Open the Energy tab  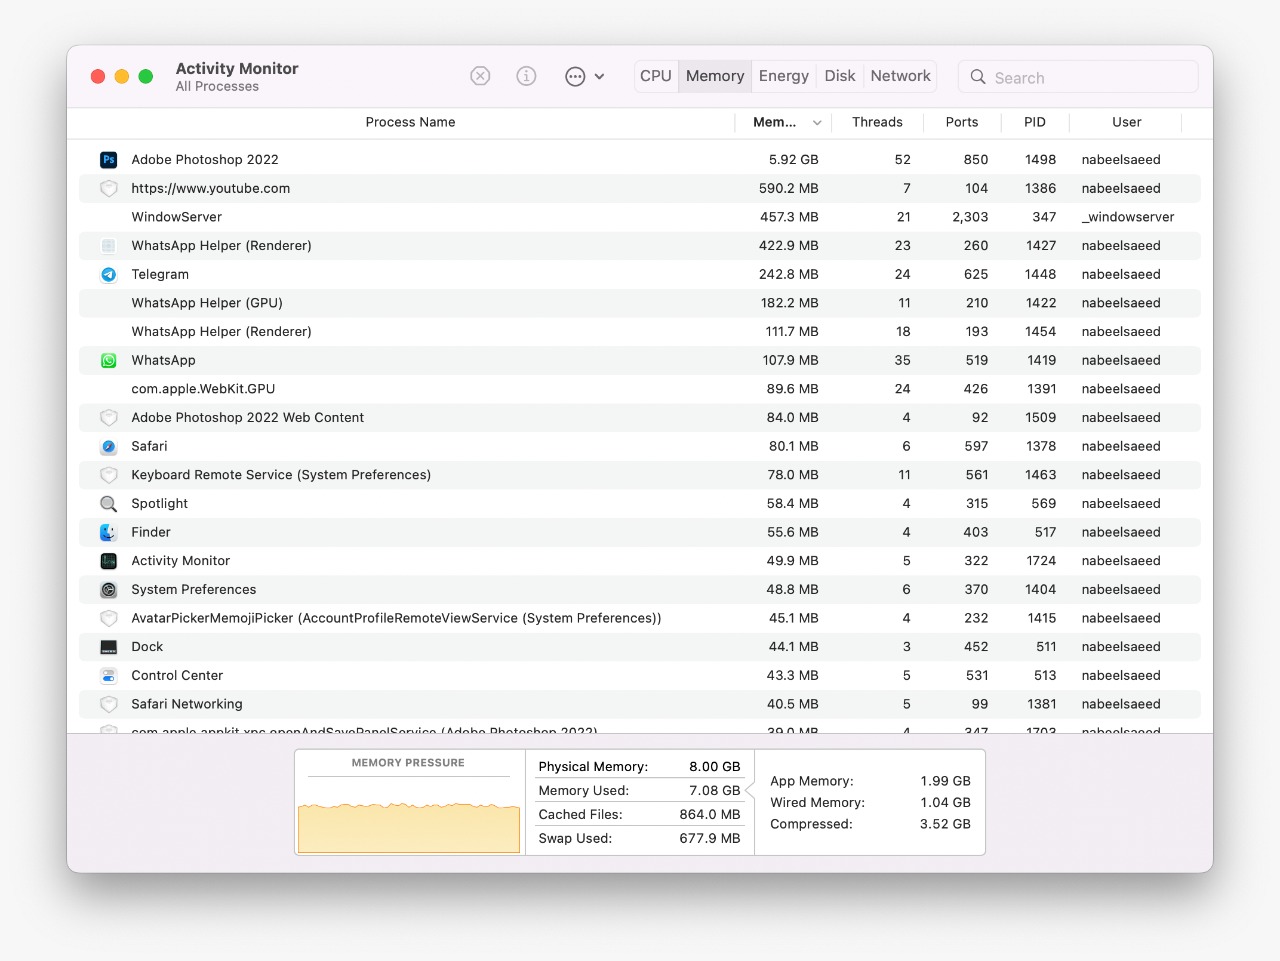click(x=784, y=76)
